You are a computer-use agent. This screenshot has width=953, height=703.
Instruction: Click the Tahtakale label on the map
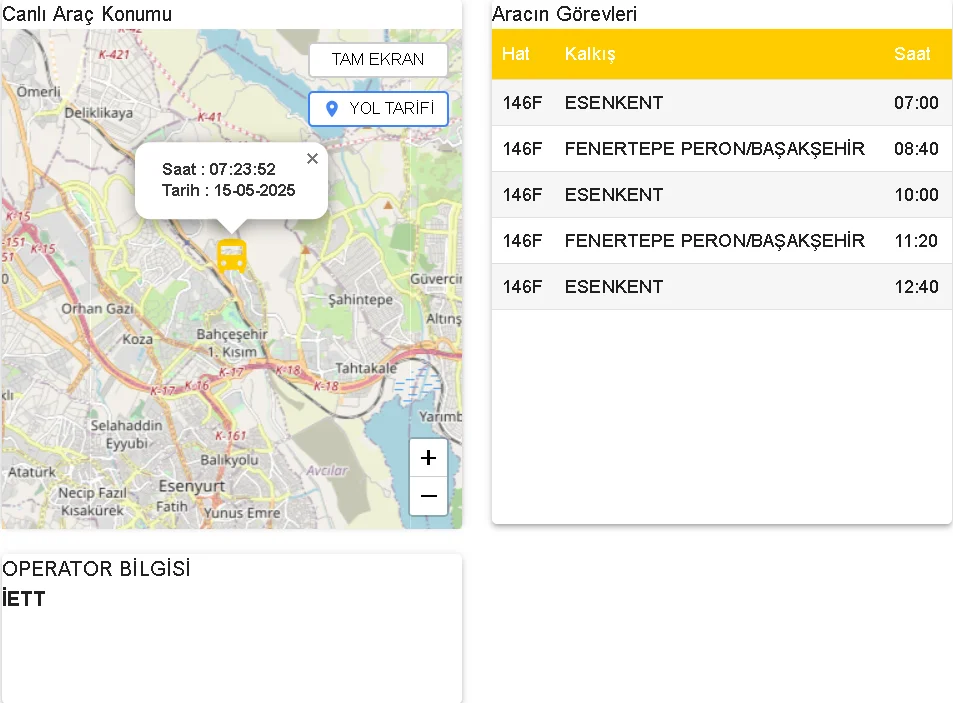366,367
